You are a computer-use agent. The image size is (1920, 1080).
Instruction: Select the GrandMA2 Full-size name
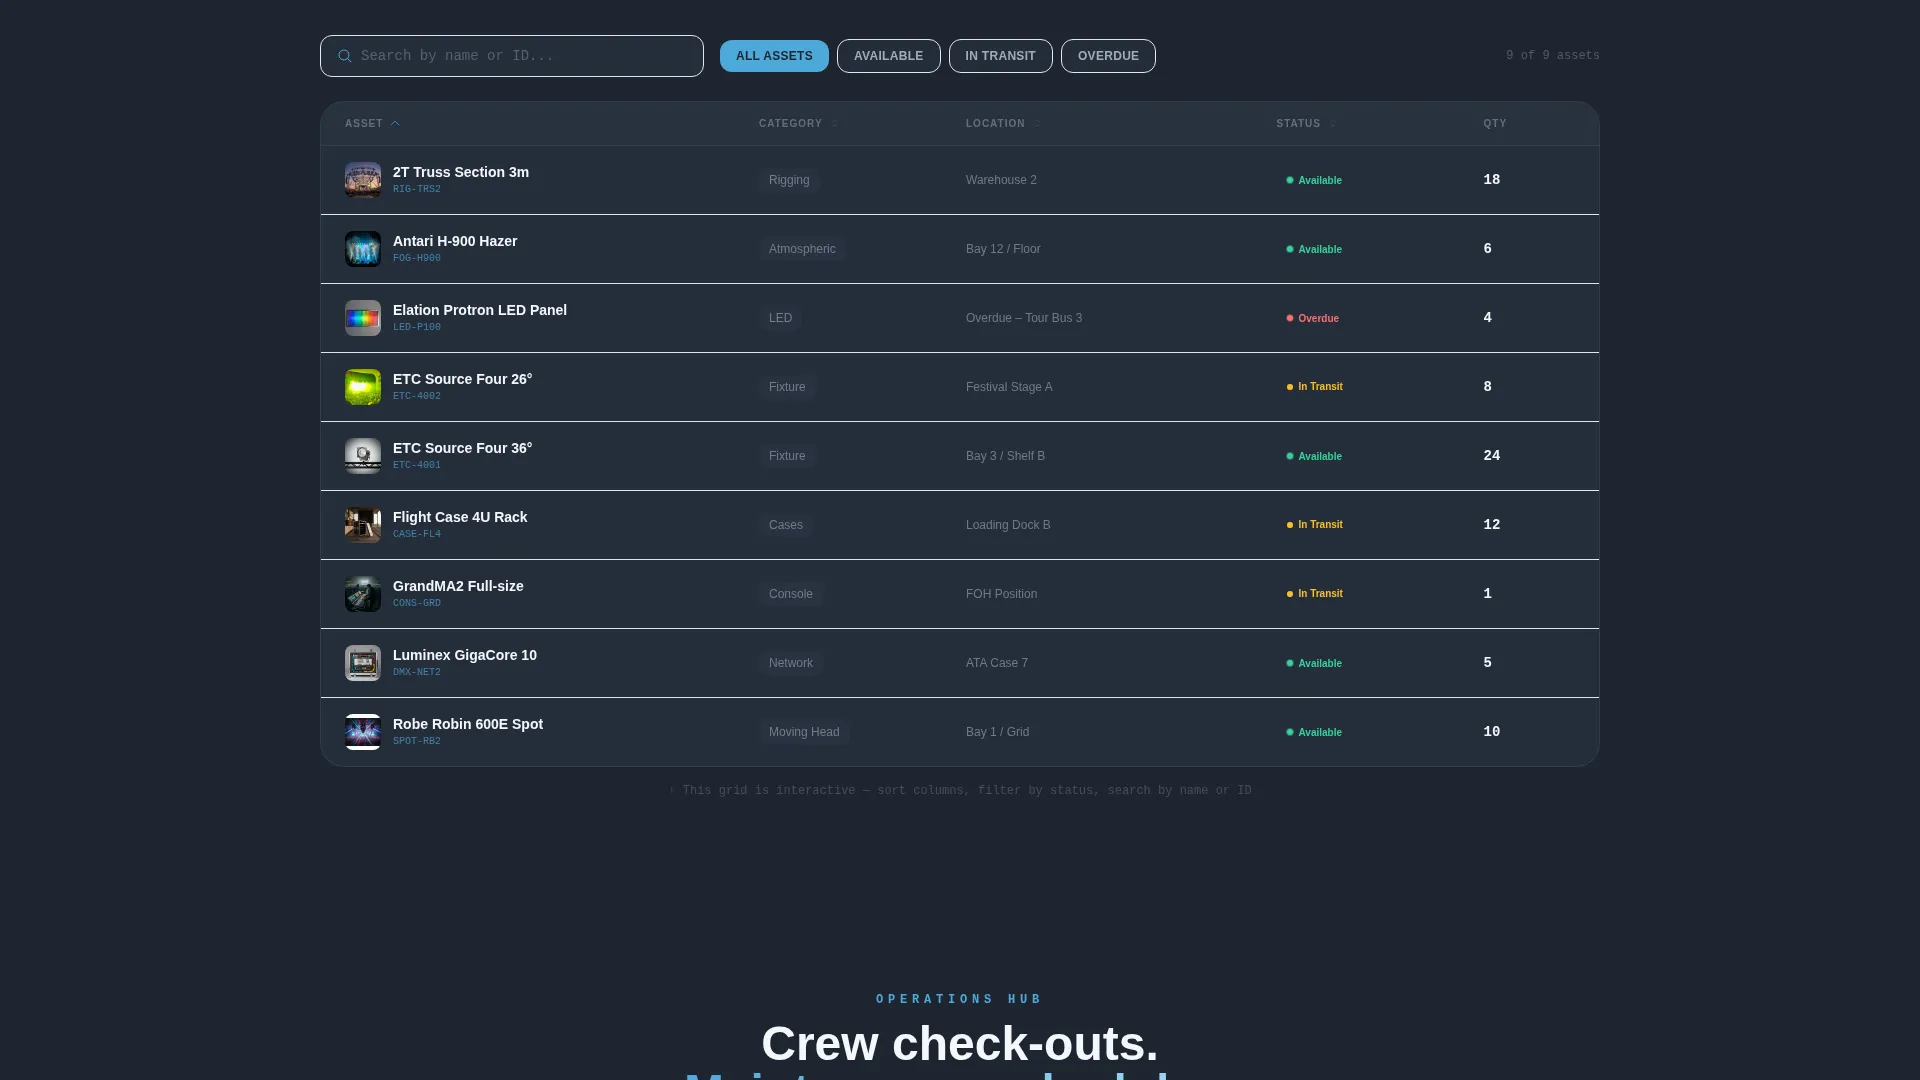tap(458, 586)
